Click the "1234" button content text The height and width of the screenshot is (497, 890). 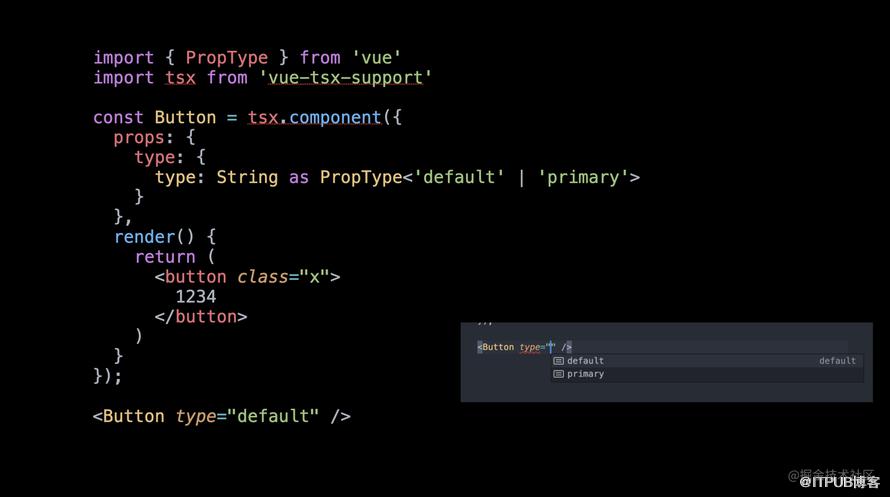(x=195, y=297)
